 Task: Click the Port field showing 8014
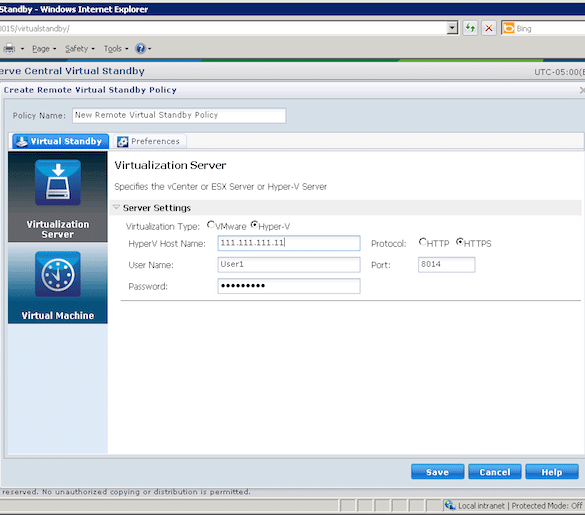(x=446, y=265)
